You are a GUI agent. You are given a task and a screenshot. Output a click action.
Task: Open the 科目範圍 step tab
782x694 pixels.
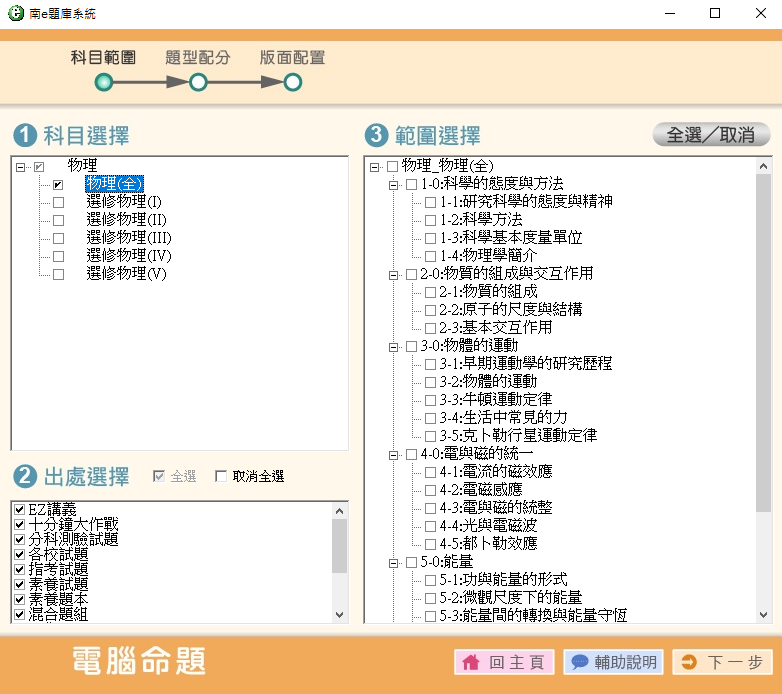point(103,57)
